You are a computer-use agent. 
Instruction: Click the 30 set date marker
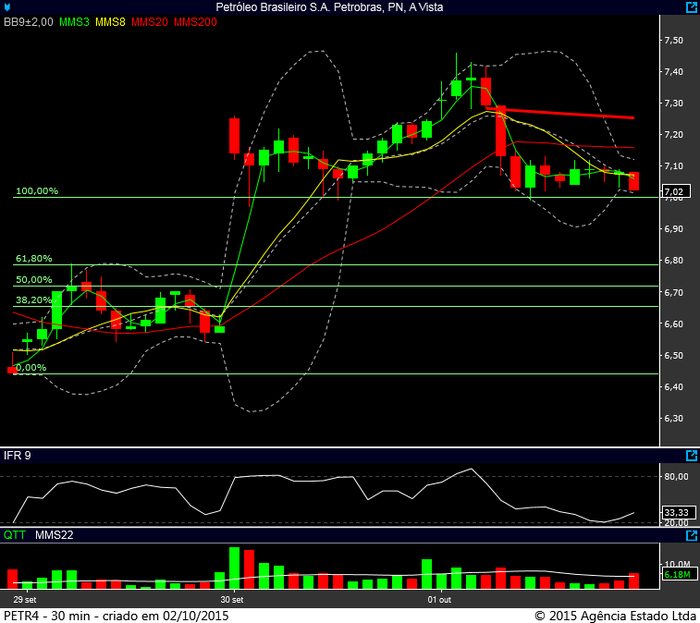click(232, 600)
